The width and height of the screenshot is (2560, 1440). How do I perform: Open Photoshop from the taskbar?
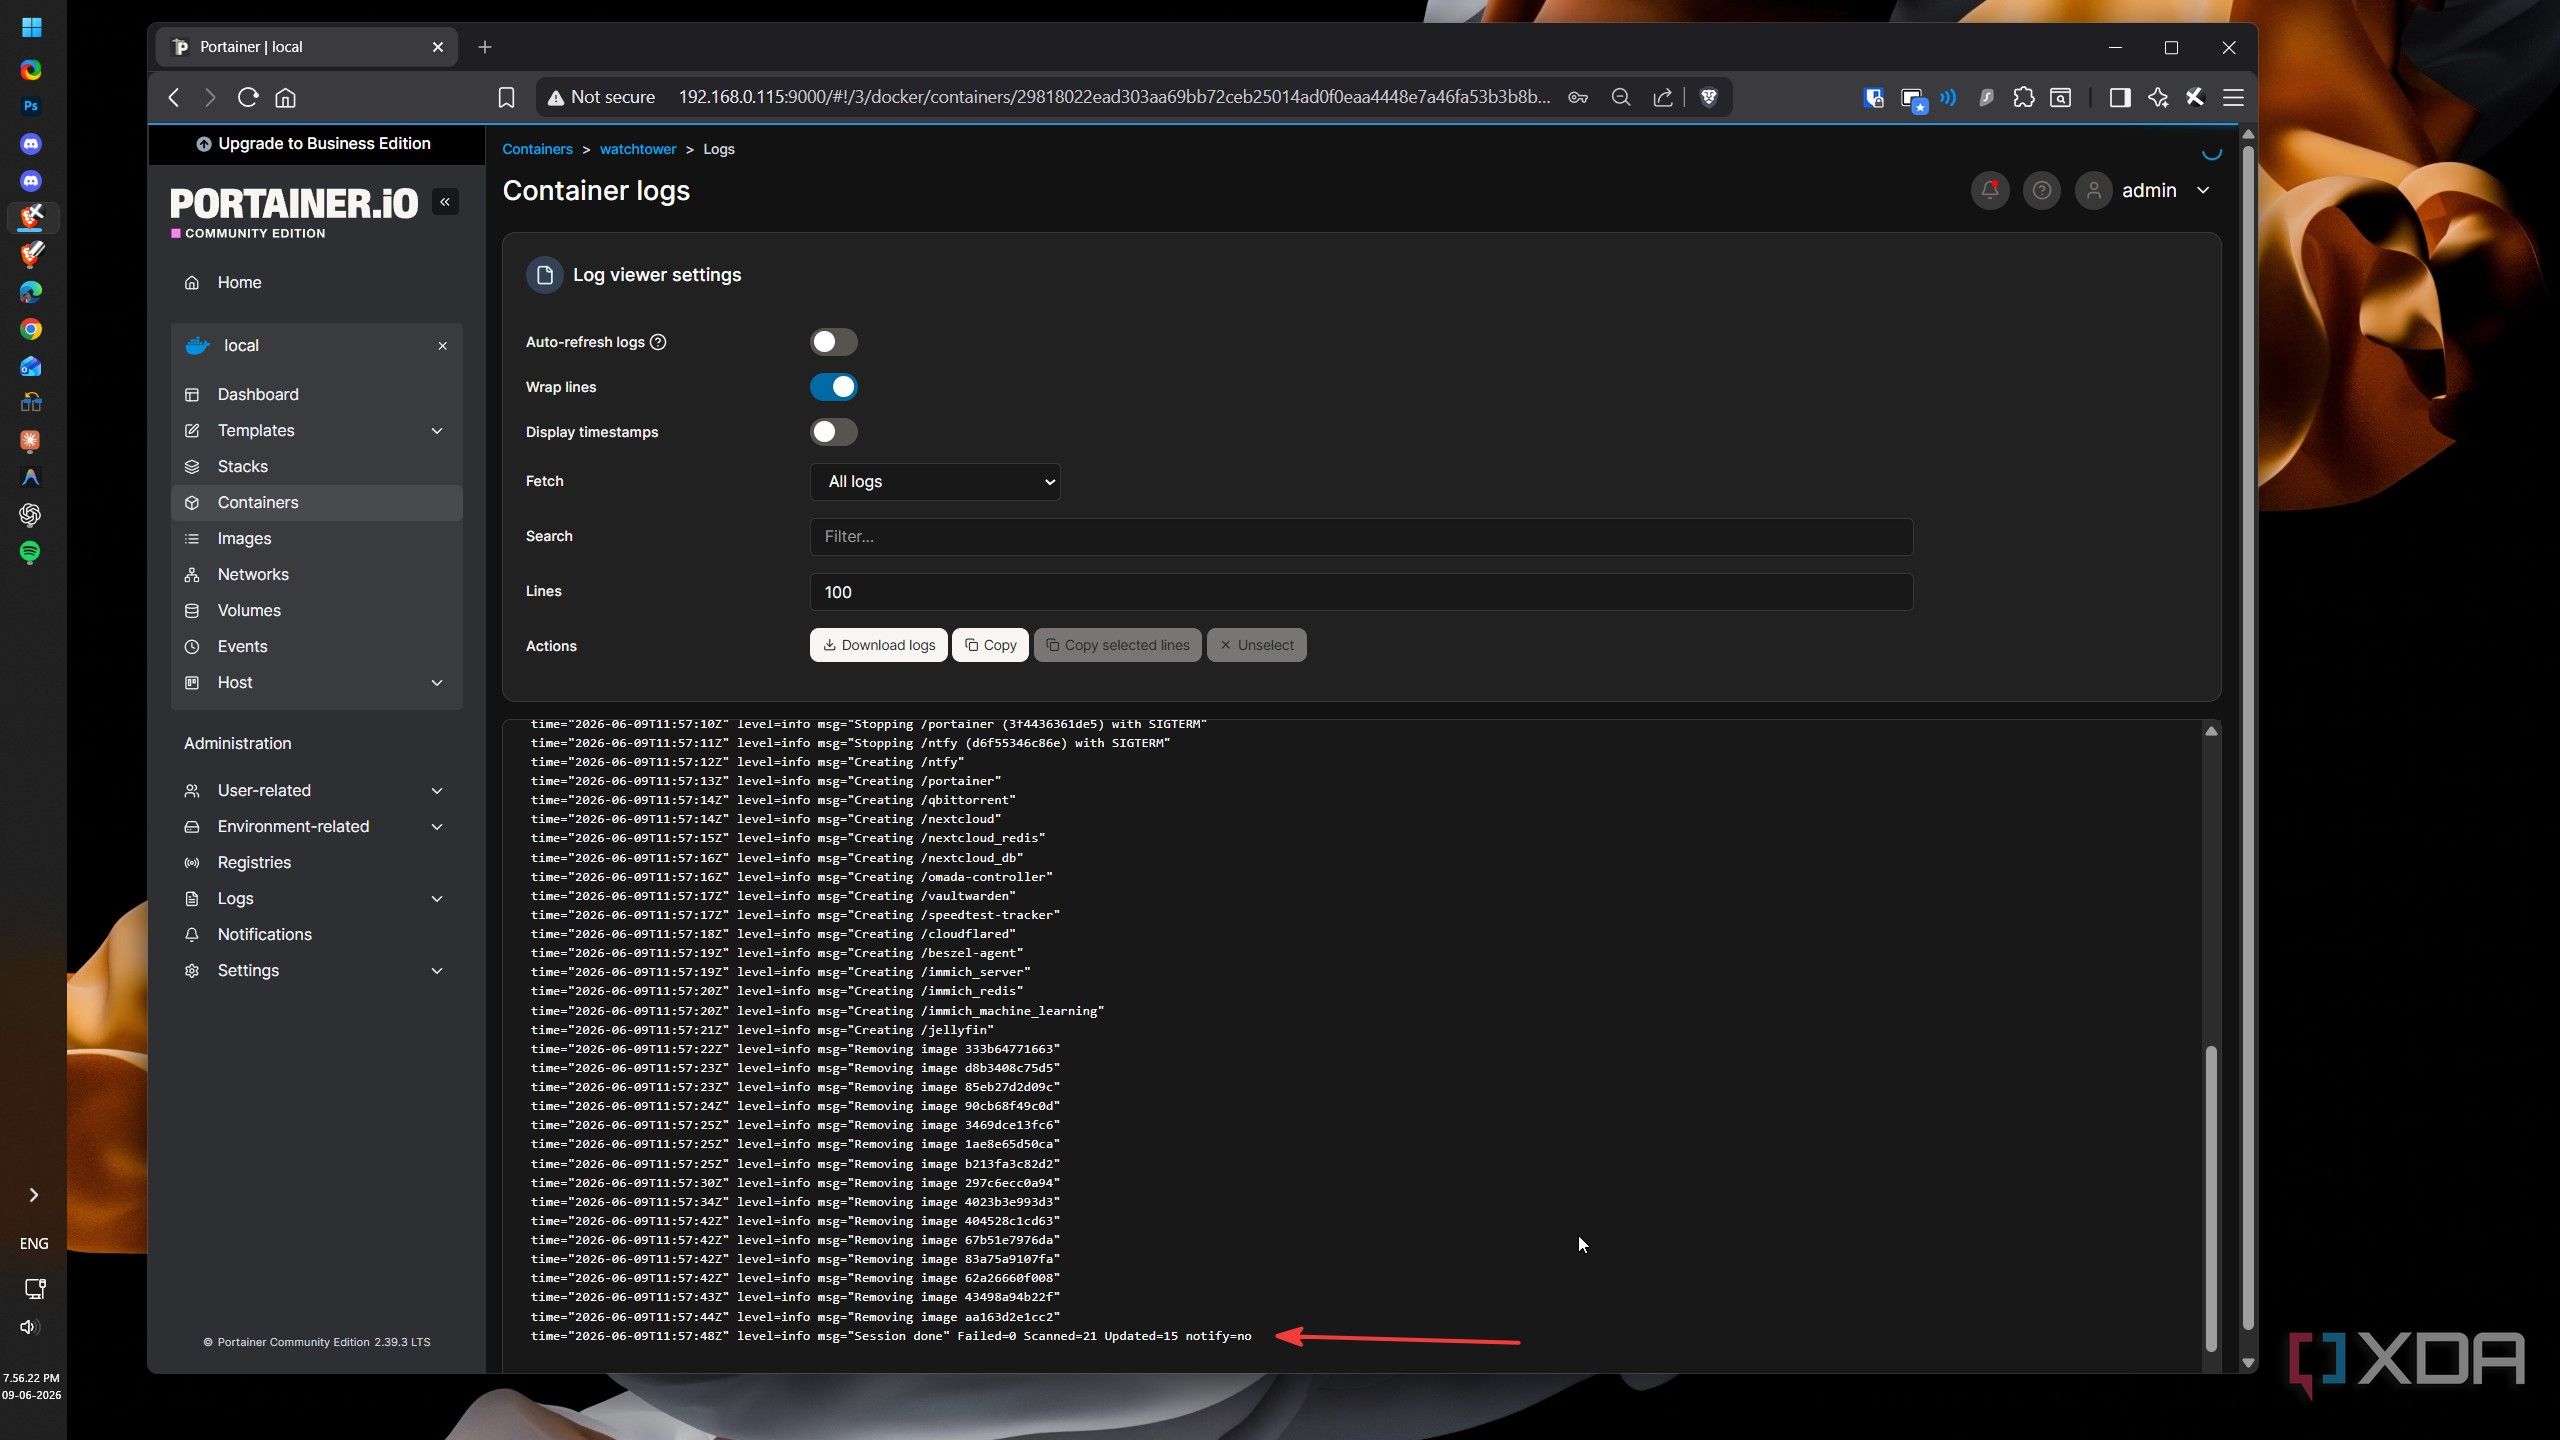[31, 106]
